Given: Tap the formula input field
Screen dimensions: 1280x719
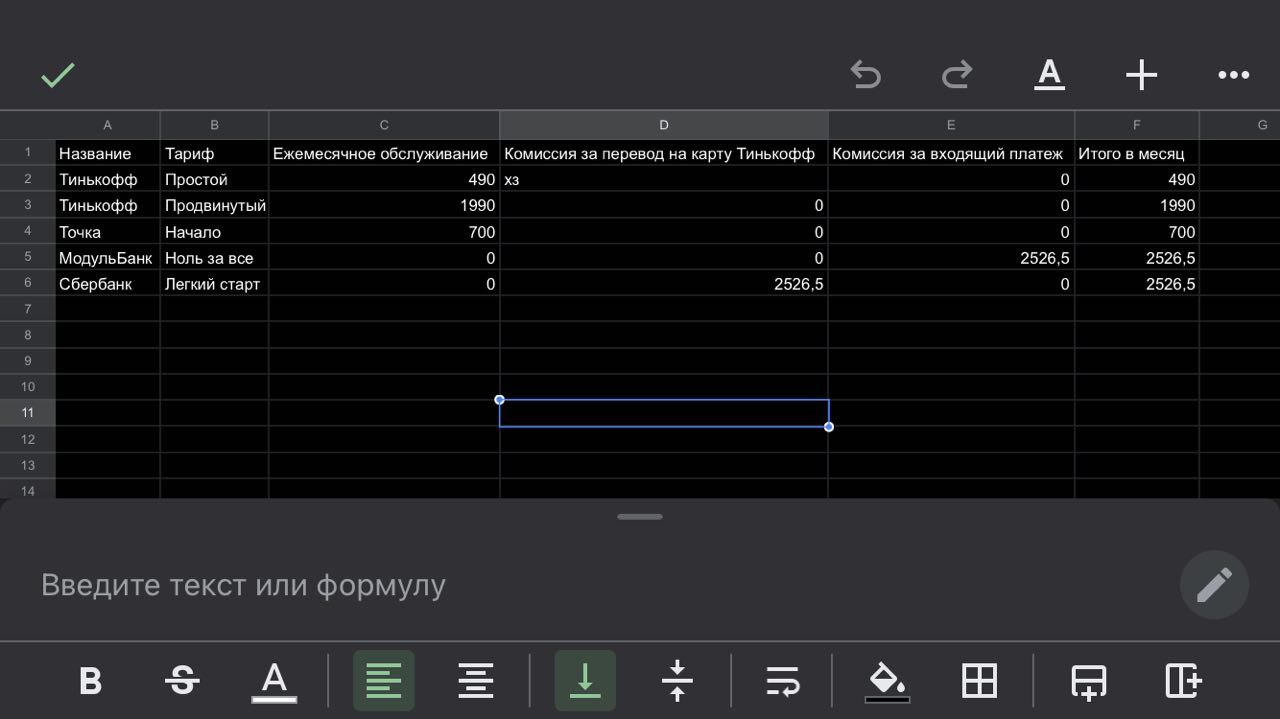Looking at the screenshot, I should click(x=600, y=585).
